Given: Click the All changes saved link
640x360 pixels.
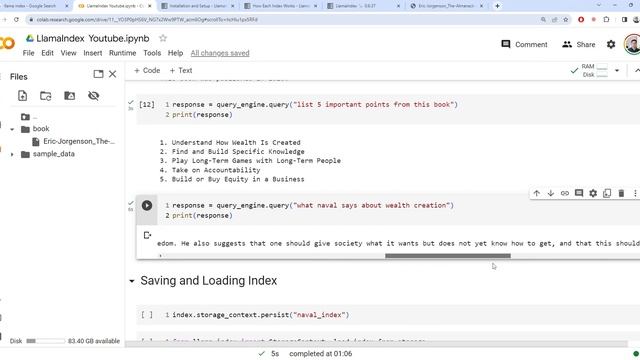Looking at the screenshot, I should coord(220,53).
